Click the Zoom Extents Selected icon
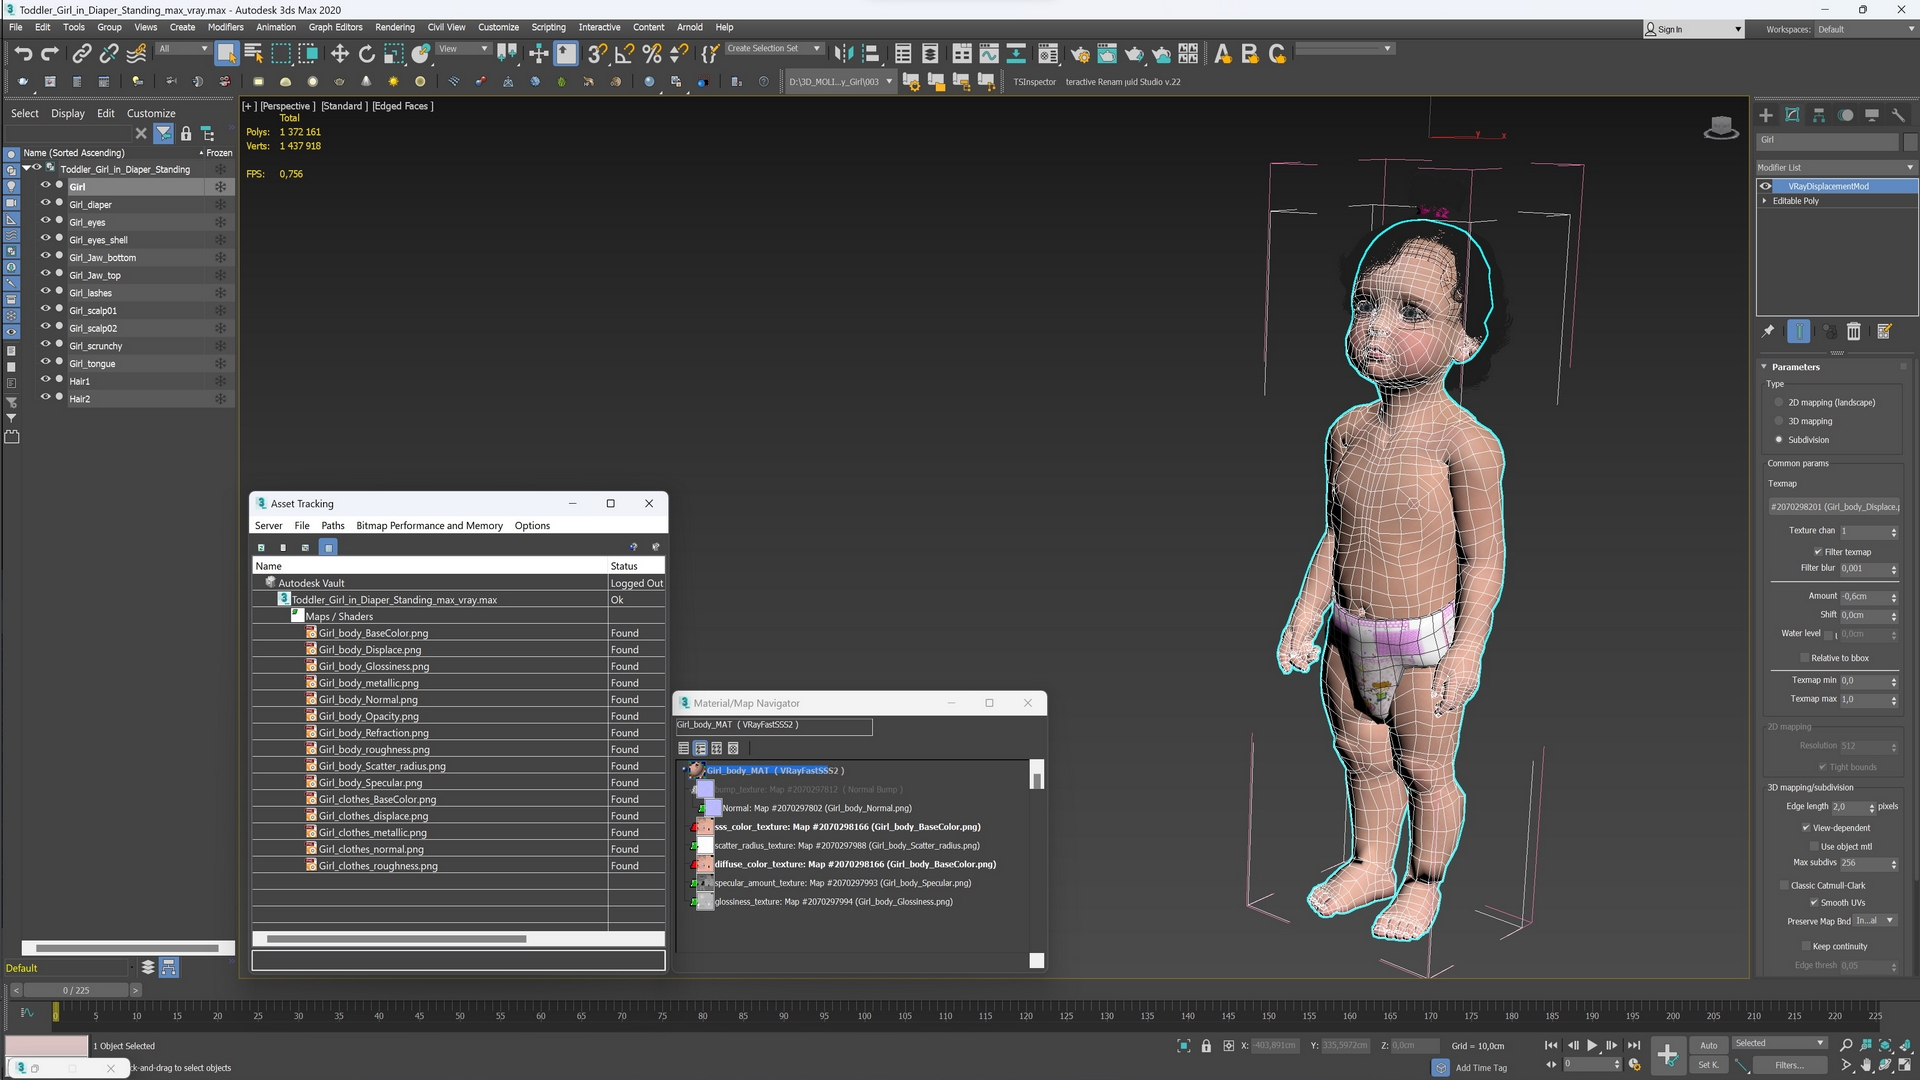Image resolution: width=1920 pixels, height=1080 pixels. point(1885,1045)
